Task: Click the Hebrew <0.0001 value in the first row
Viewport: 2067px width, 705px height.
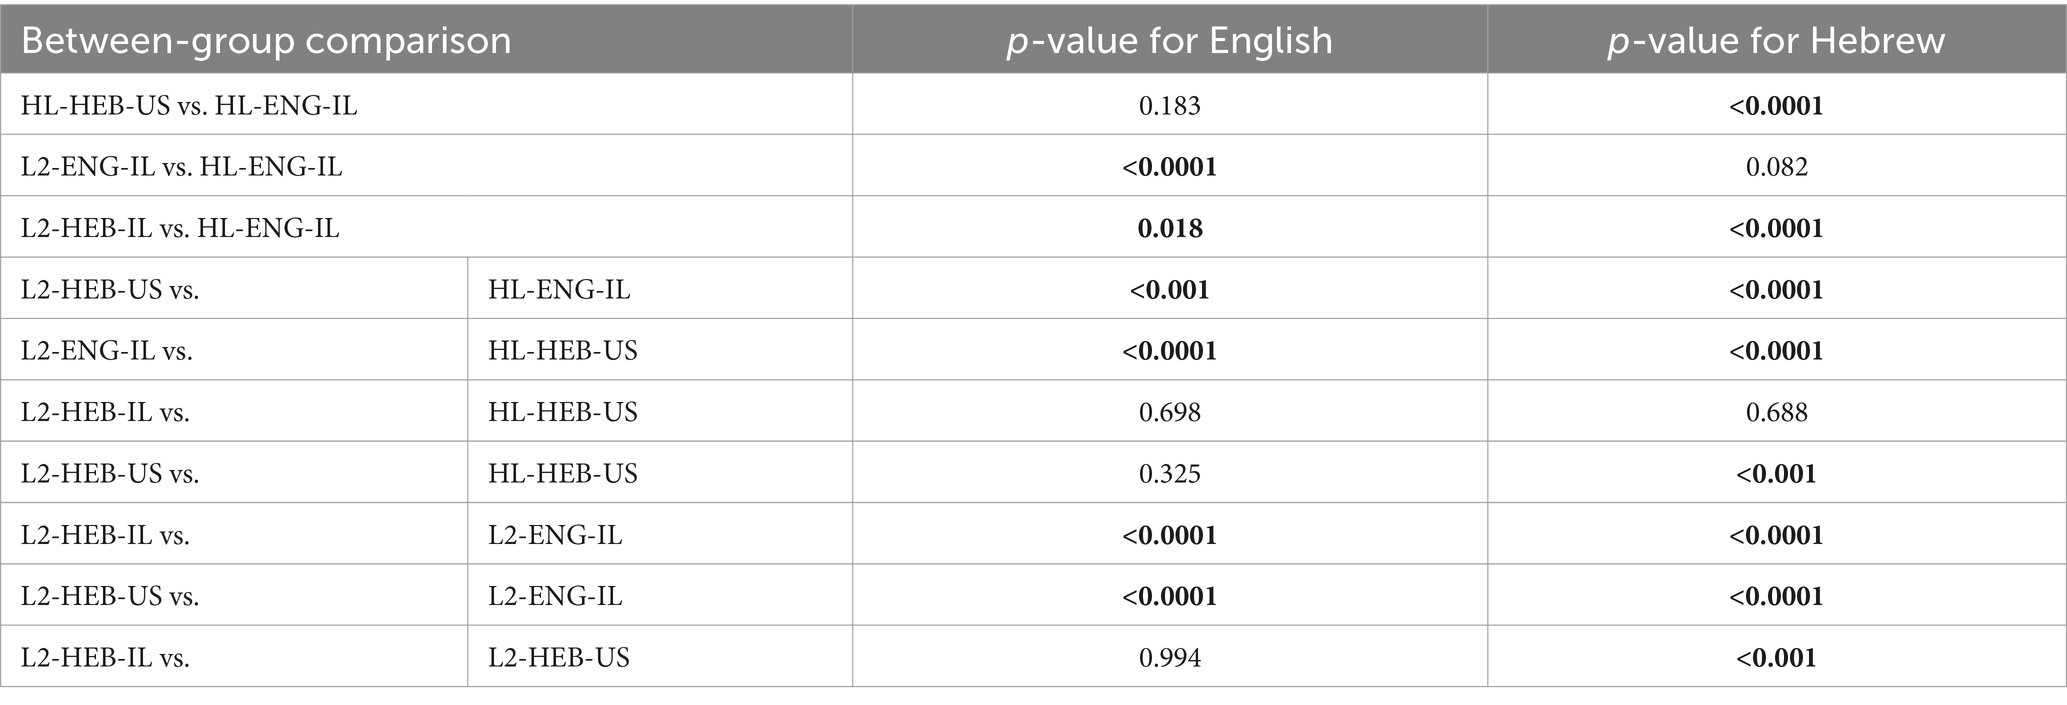Action: tap(1776, 105)
